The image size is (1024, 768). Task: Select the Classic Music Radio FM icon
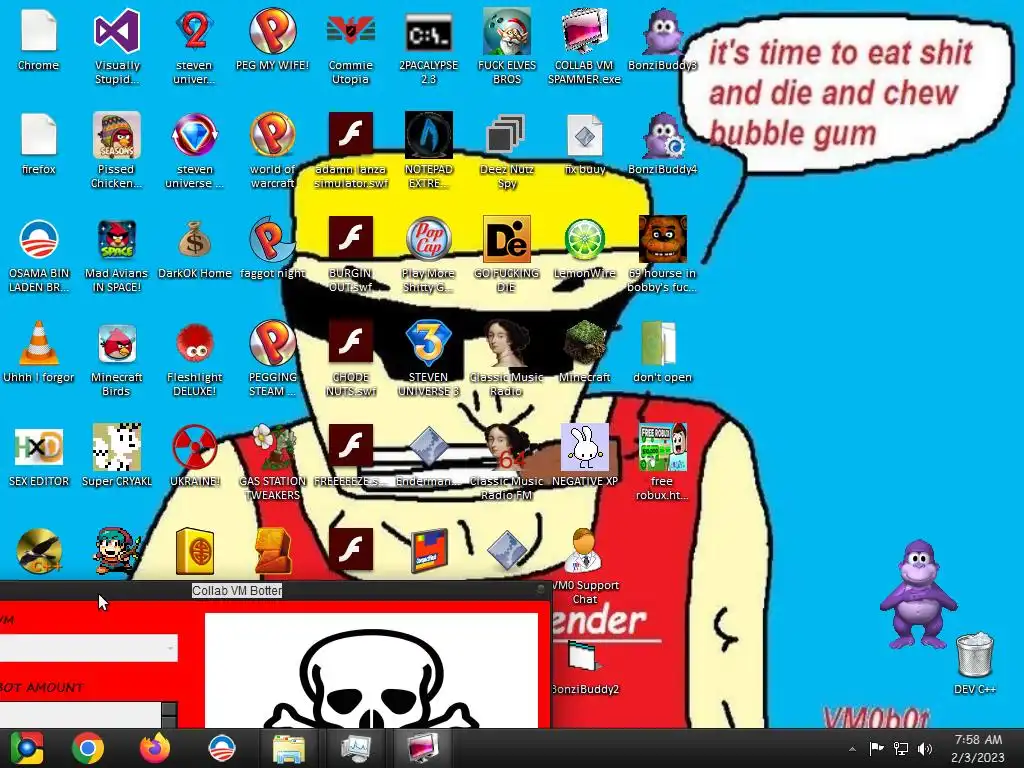pos(507,462)
